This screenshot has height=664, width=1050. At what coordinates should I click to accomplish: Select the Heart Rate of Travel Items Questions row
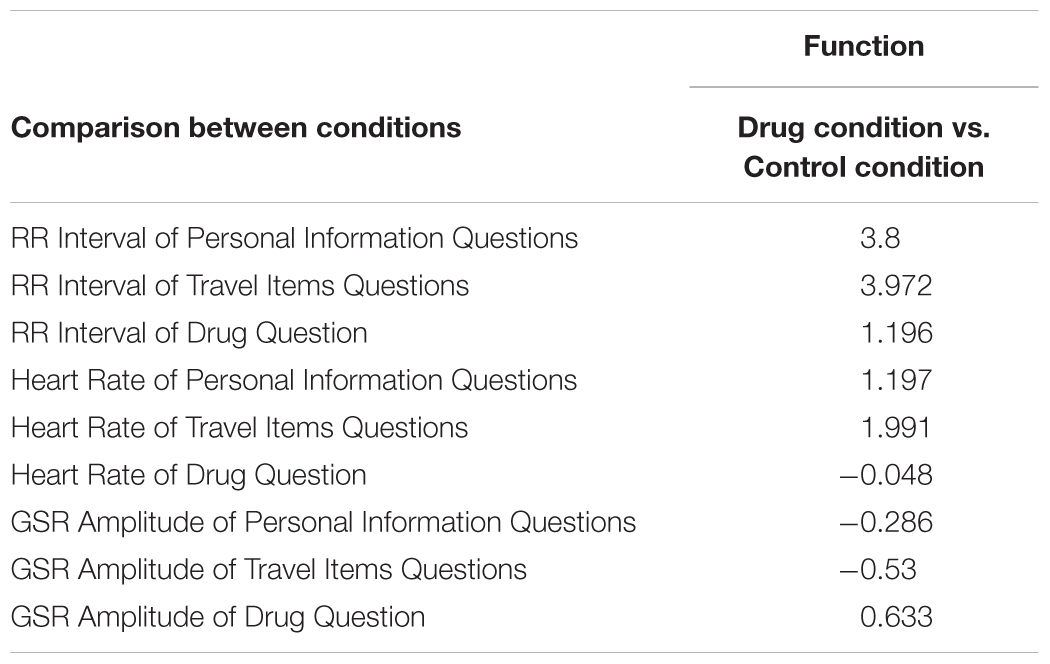pyautogui.click(x=524, y=428)
